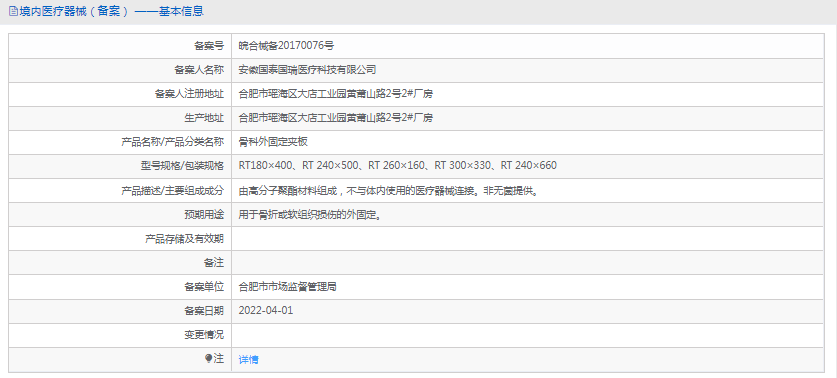Image resolution: width=837 pixels, height=378 pixels.
Task: Click filing authority 合肥市市场监督管理局
Action: click(x=287, y=287)
